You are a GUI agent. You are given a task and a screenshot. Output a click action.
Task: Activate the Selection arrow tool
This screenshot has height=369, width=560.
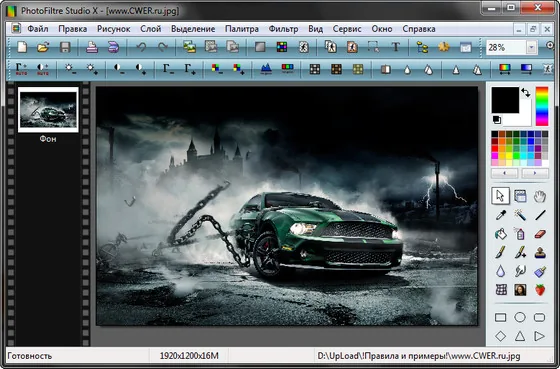click(x=500, y=196)
